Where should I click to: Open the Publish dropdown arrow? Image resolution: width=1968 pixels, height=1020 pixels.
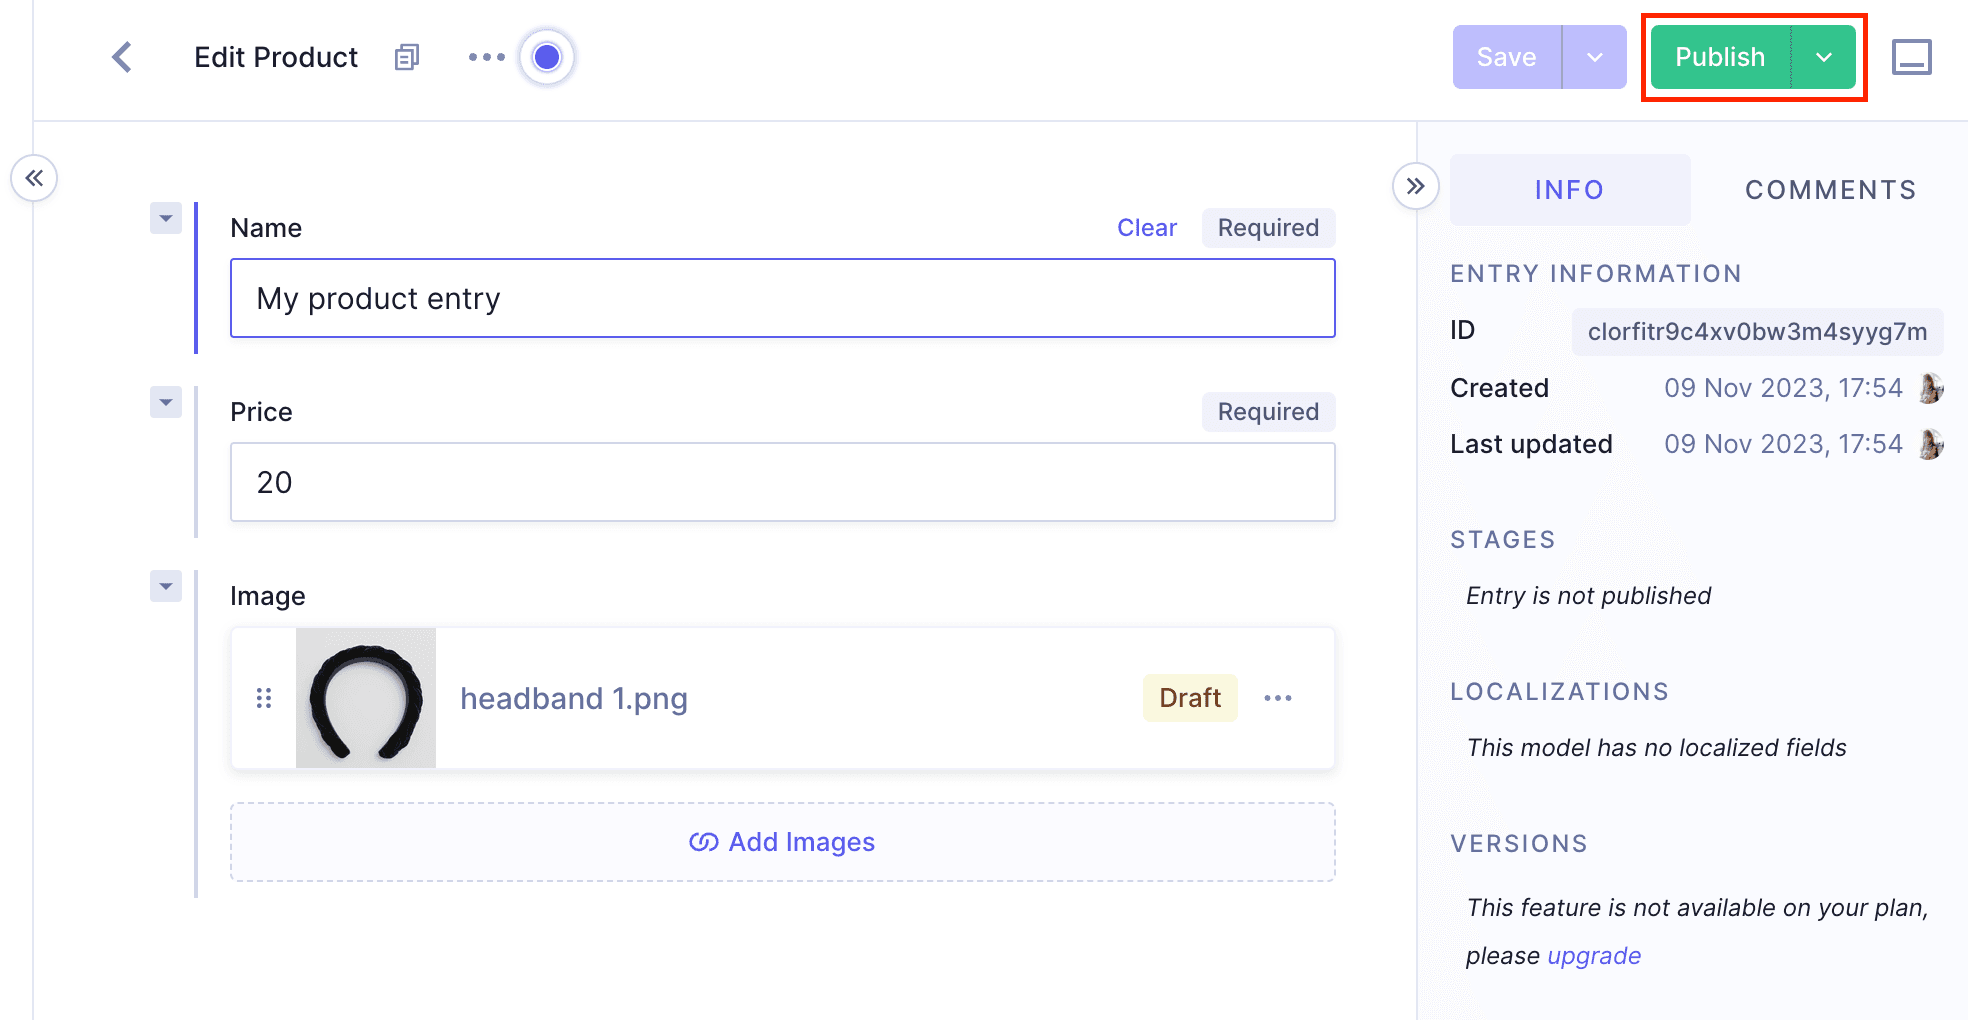(x=1823, y=57)
